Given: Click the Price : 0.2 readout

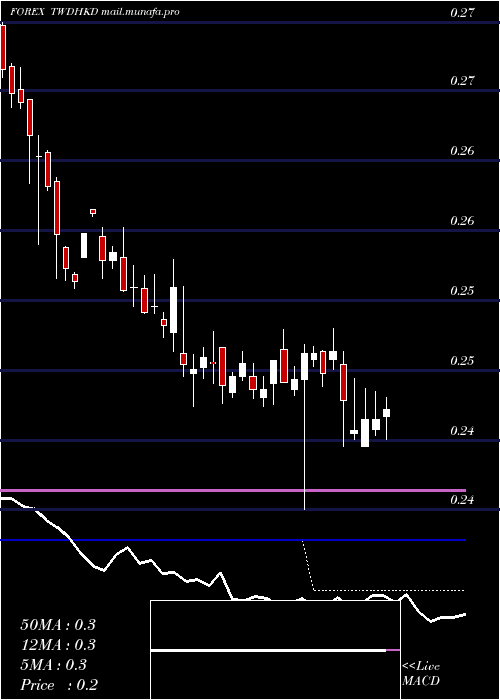Looking at the screenshot, I should [x=59, y=685].
